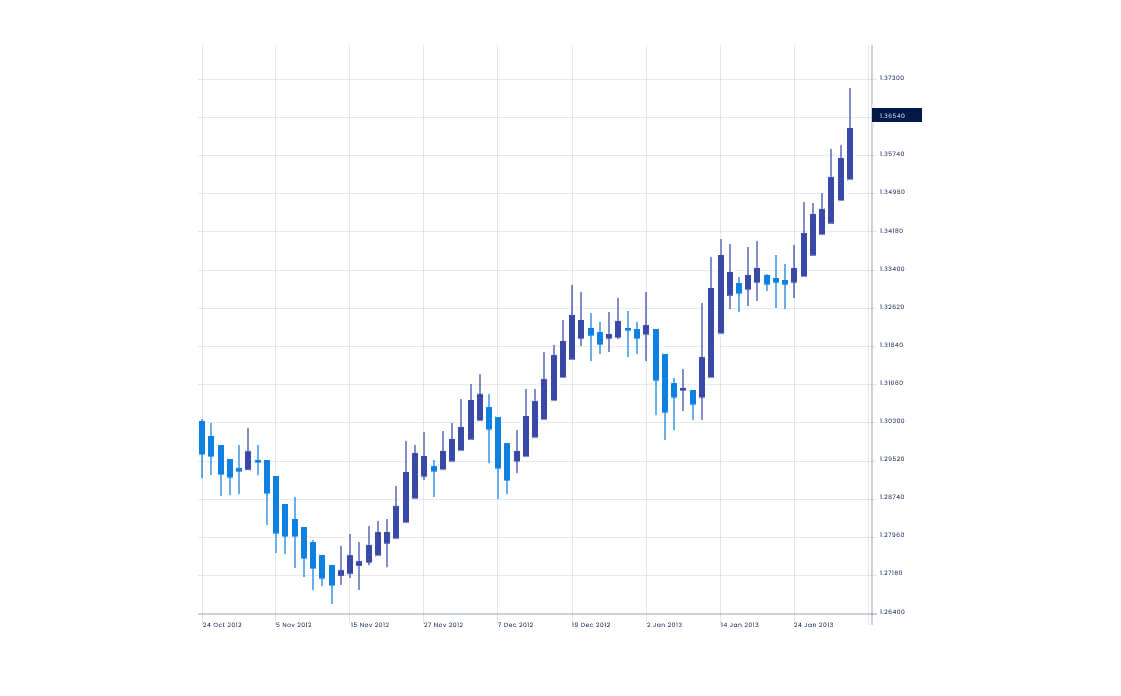The width and height of the screenshot is (1121, 696).
Task: Click the 1.28740 price axis label
Action: click(x=892, y=497)
